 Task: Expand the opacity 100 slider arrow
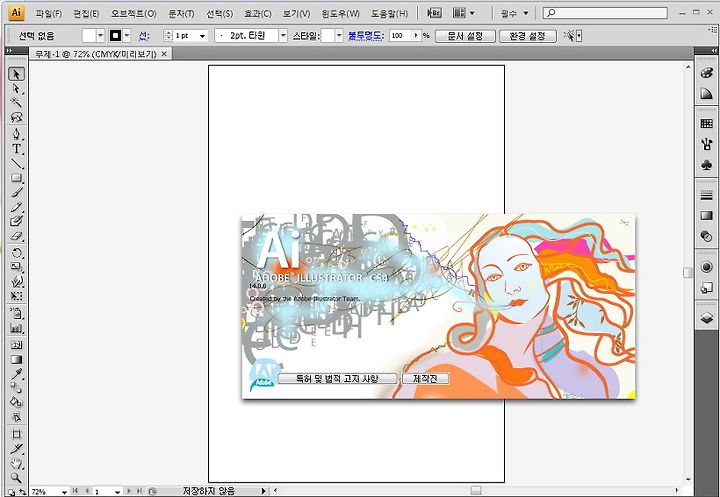(416, 35)
